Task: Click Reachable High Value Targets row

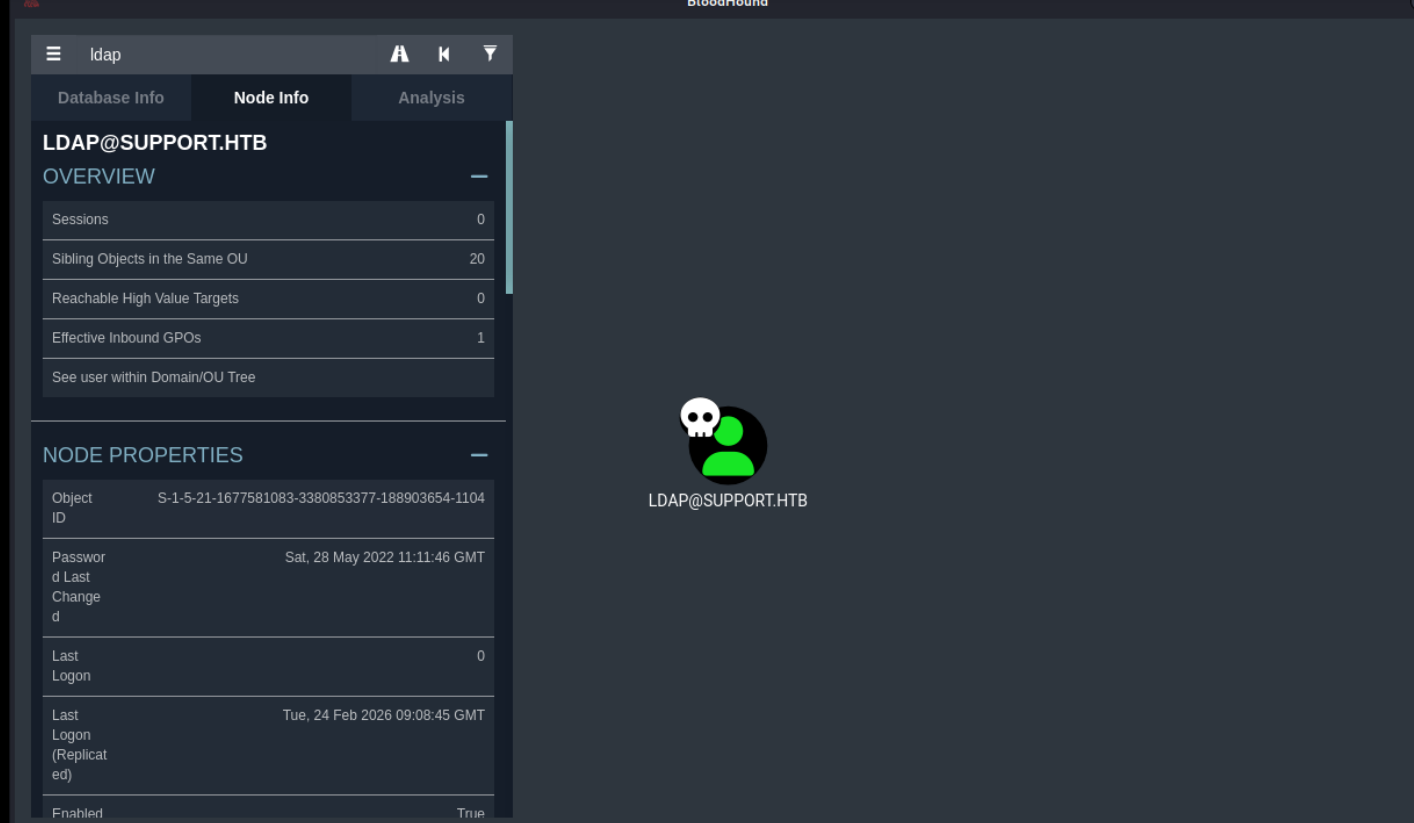Action: tap(268, 299)
